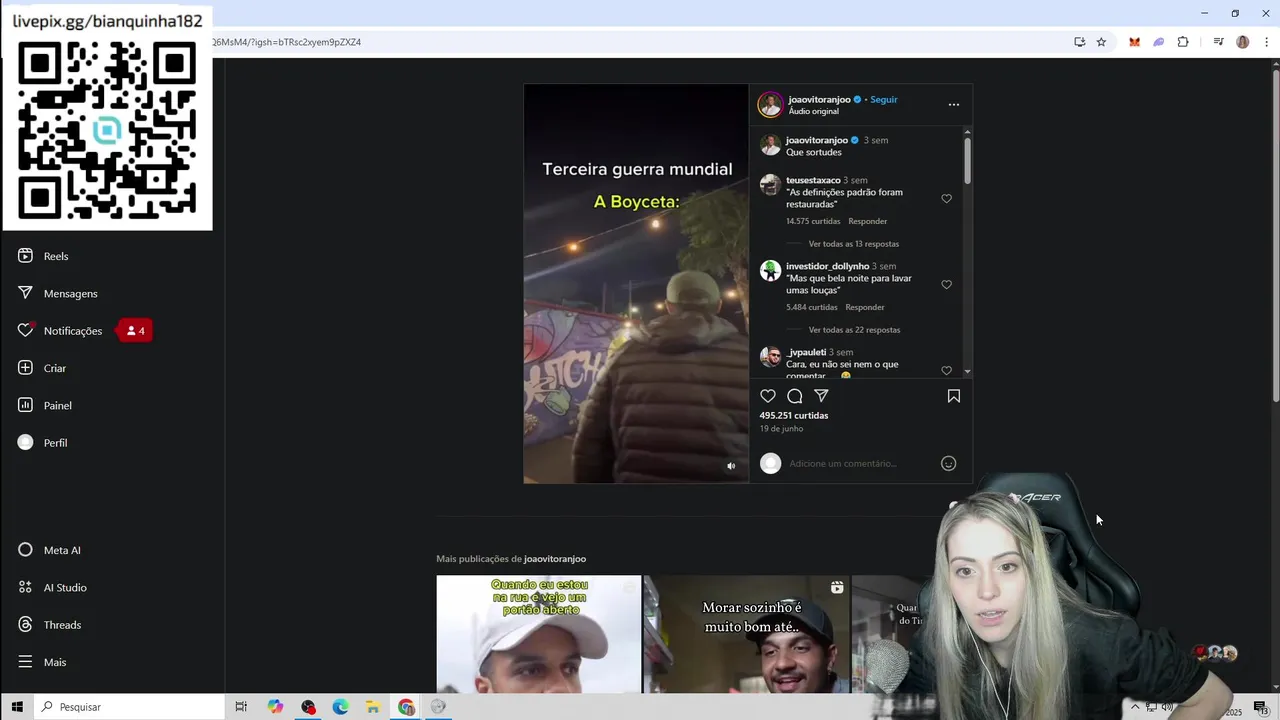This screenshot has width=1280, height=720.
Task: Open the Notificações heart icon
Action: click(26, 330)
